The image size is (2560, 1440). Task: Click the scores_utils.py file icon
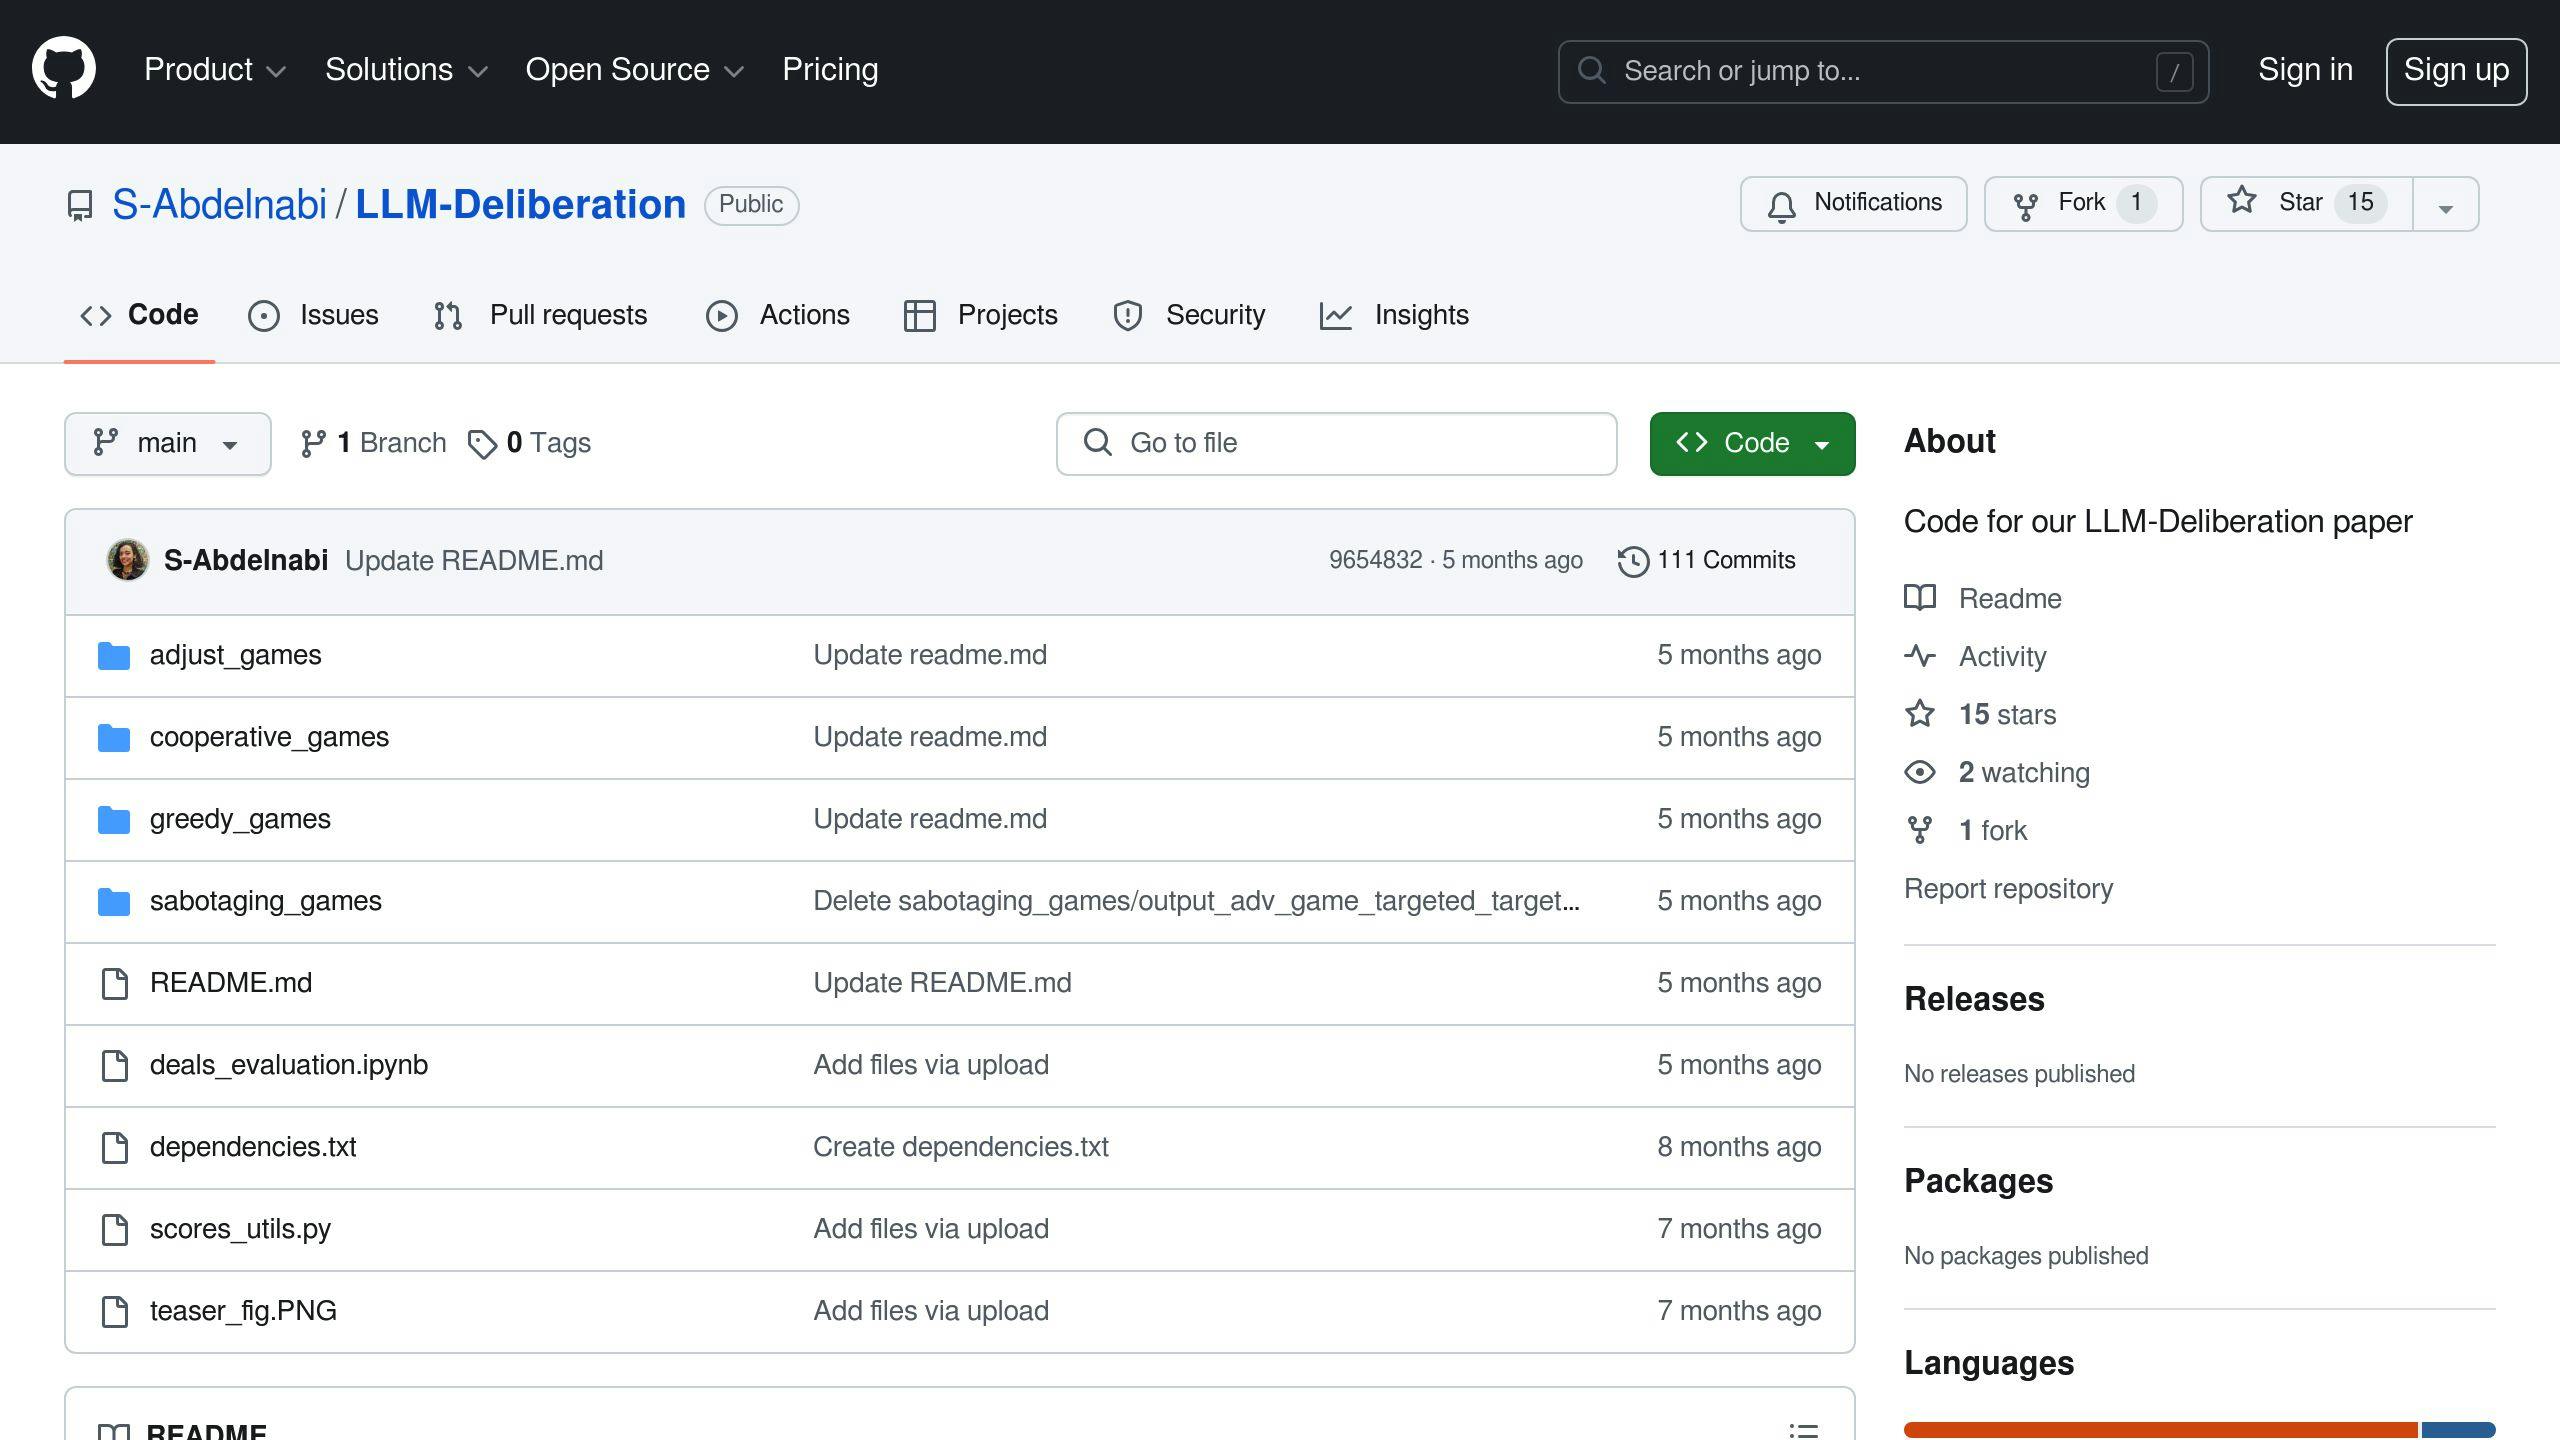(115, 1230)
